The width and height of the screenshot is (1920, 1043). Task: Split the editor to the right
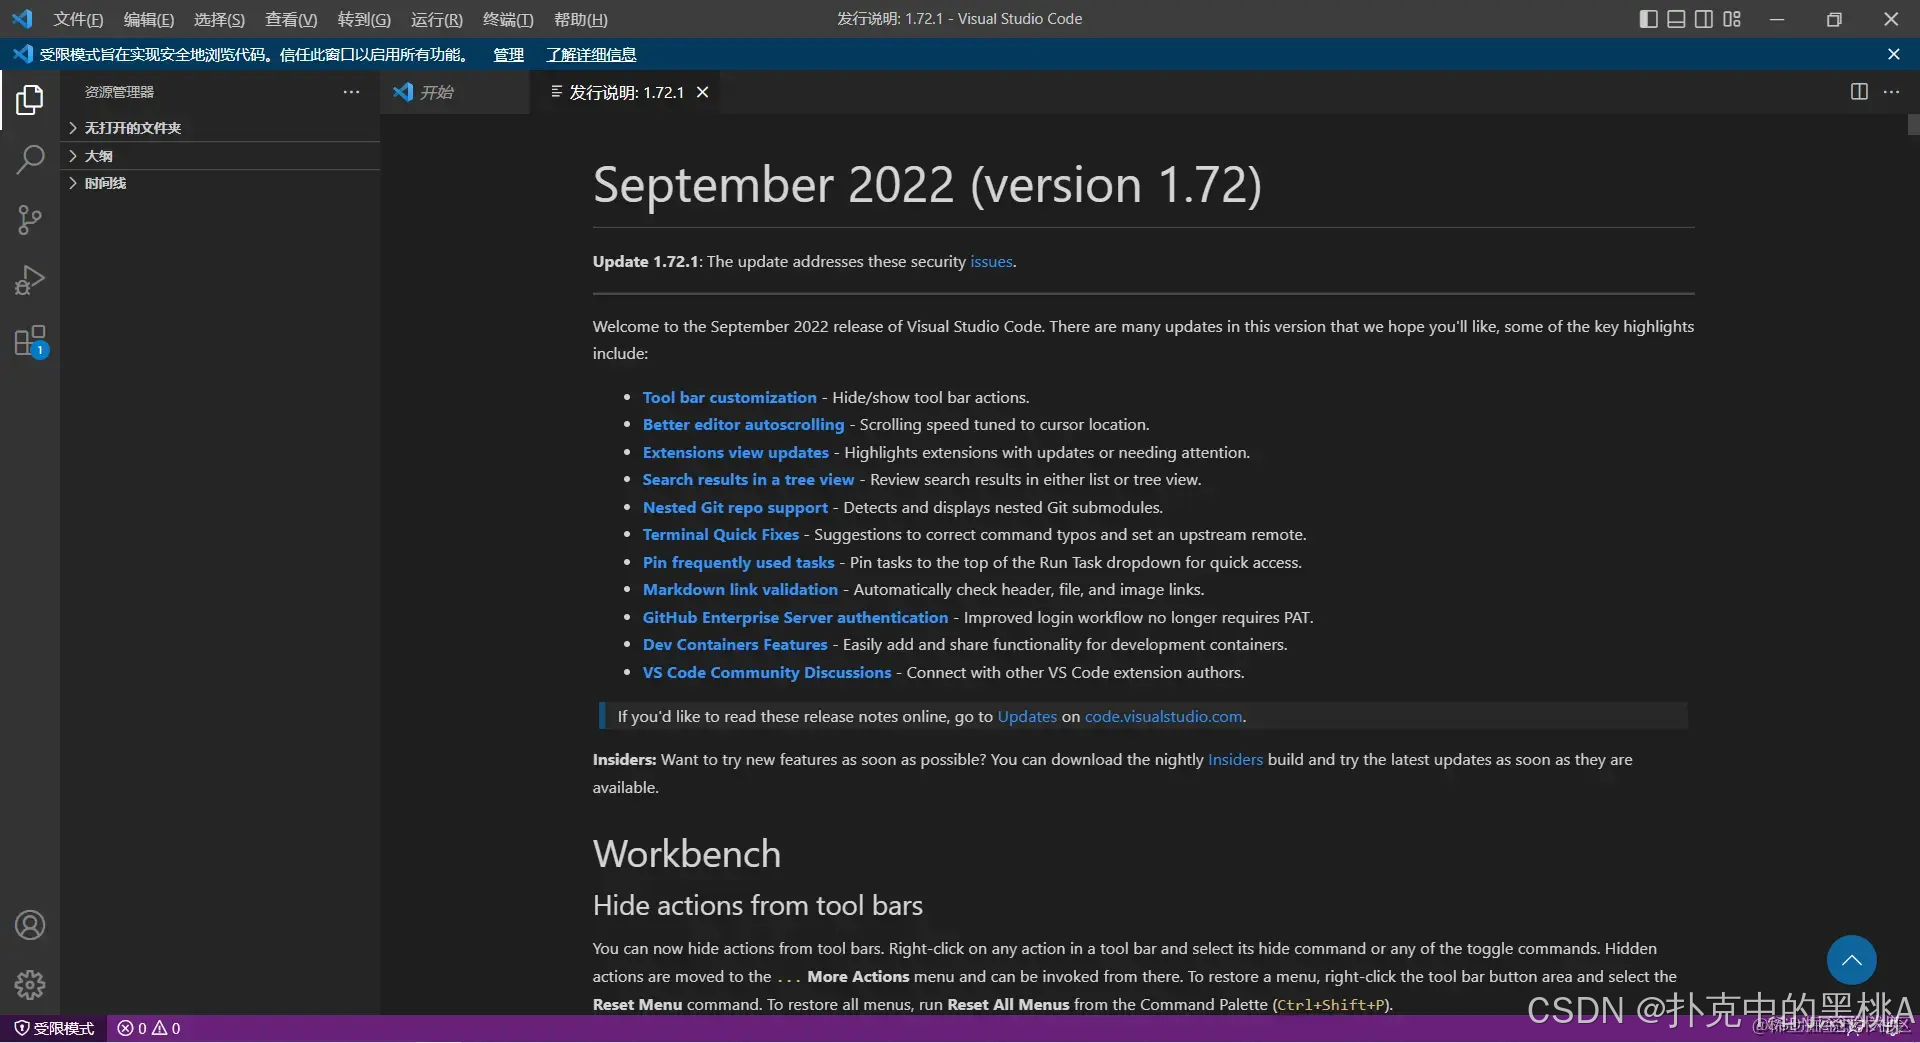coord(1859,92)
